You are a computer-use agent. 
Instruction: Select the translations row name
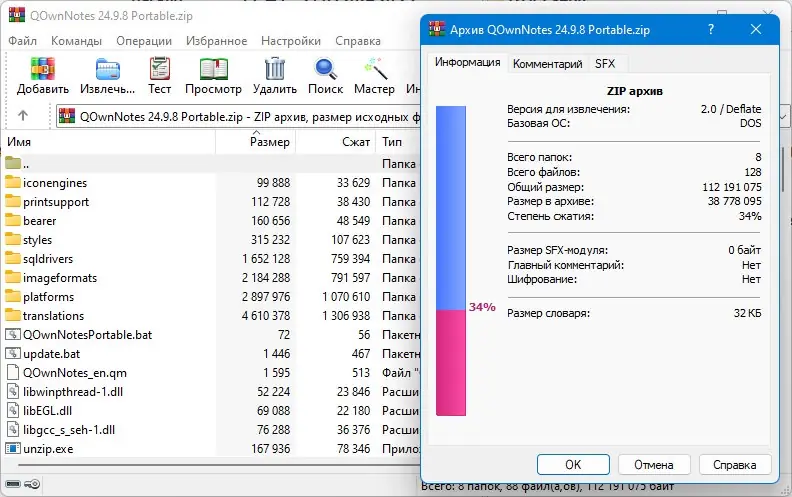(54, 316)
